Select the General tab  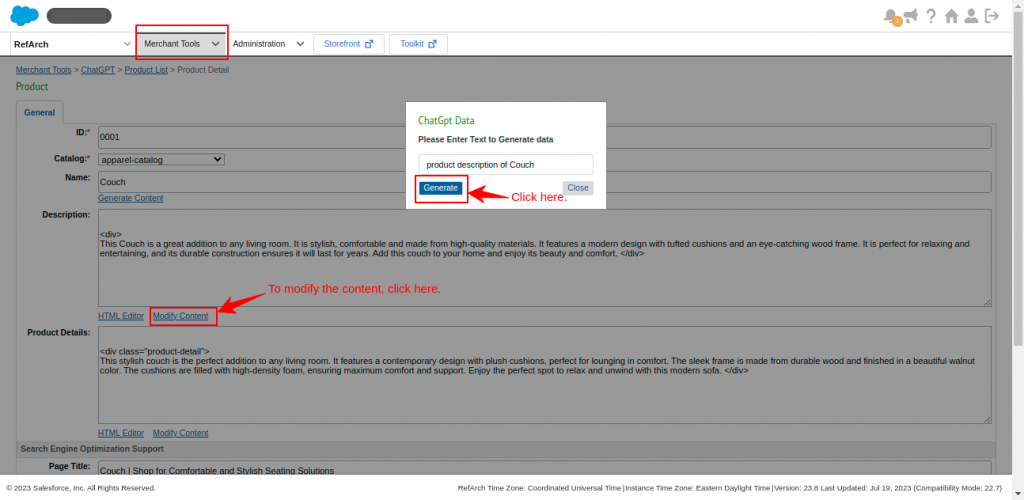tap(39, 113)
